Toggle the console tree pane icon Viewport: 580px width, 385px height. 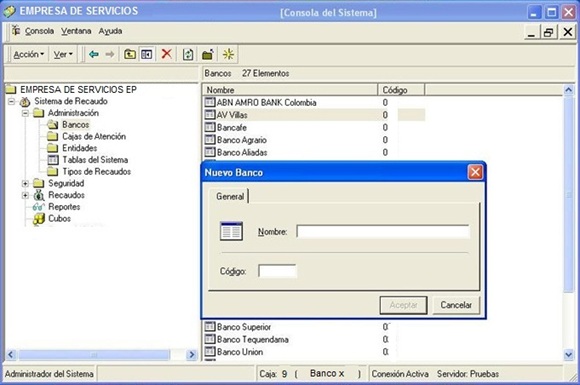point(146,54)
